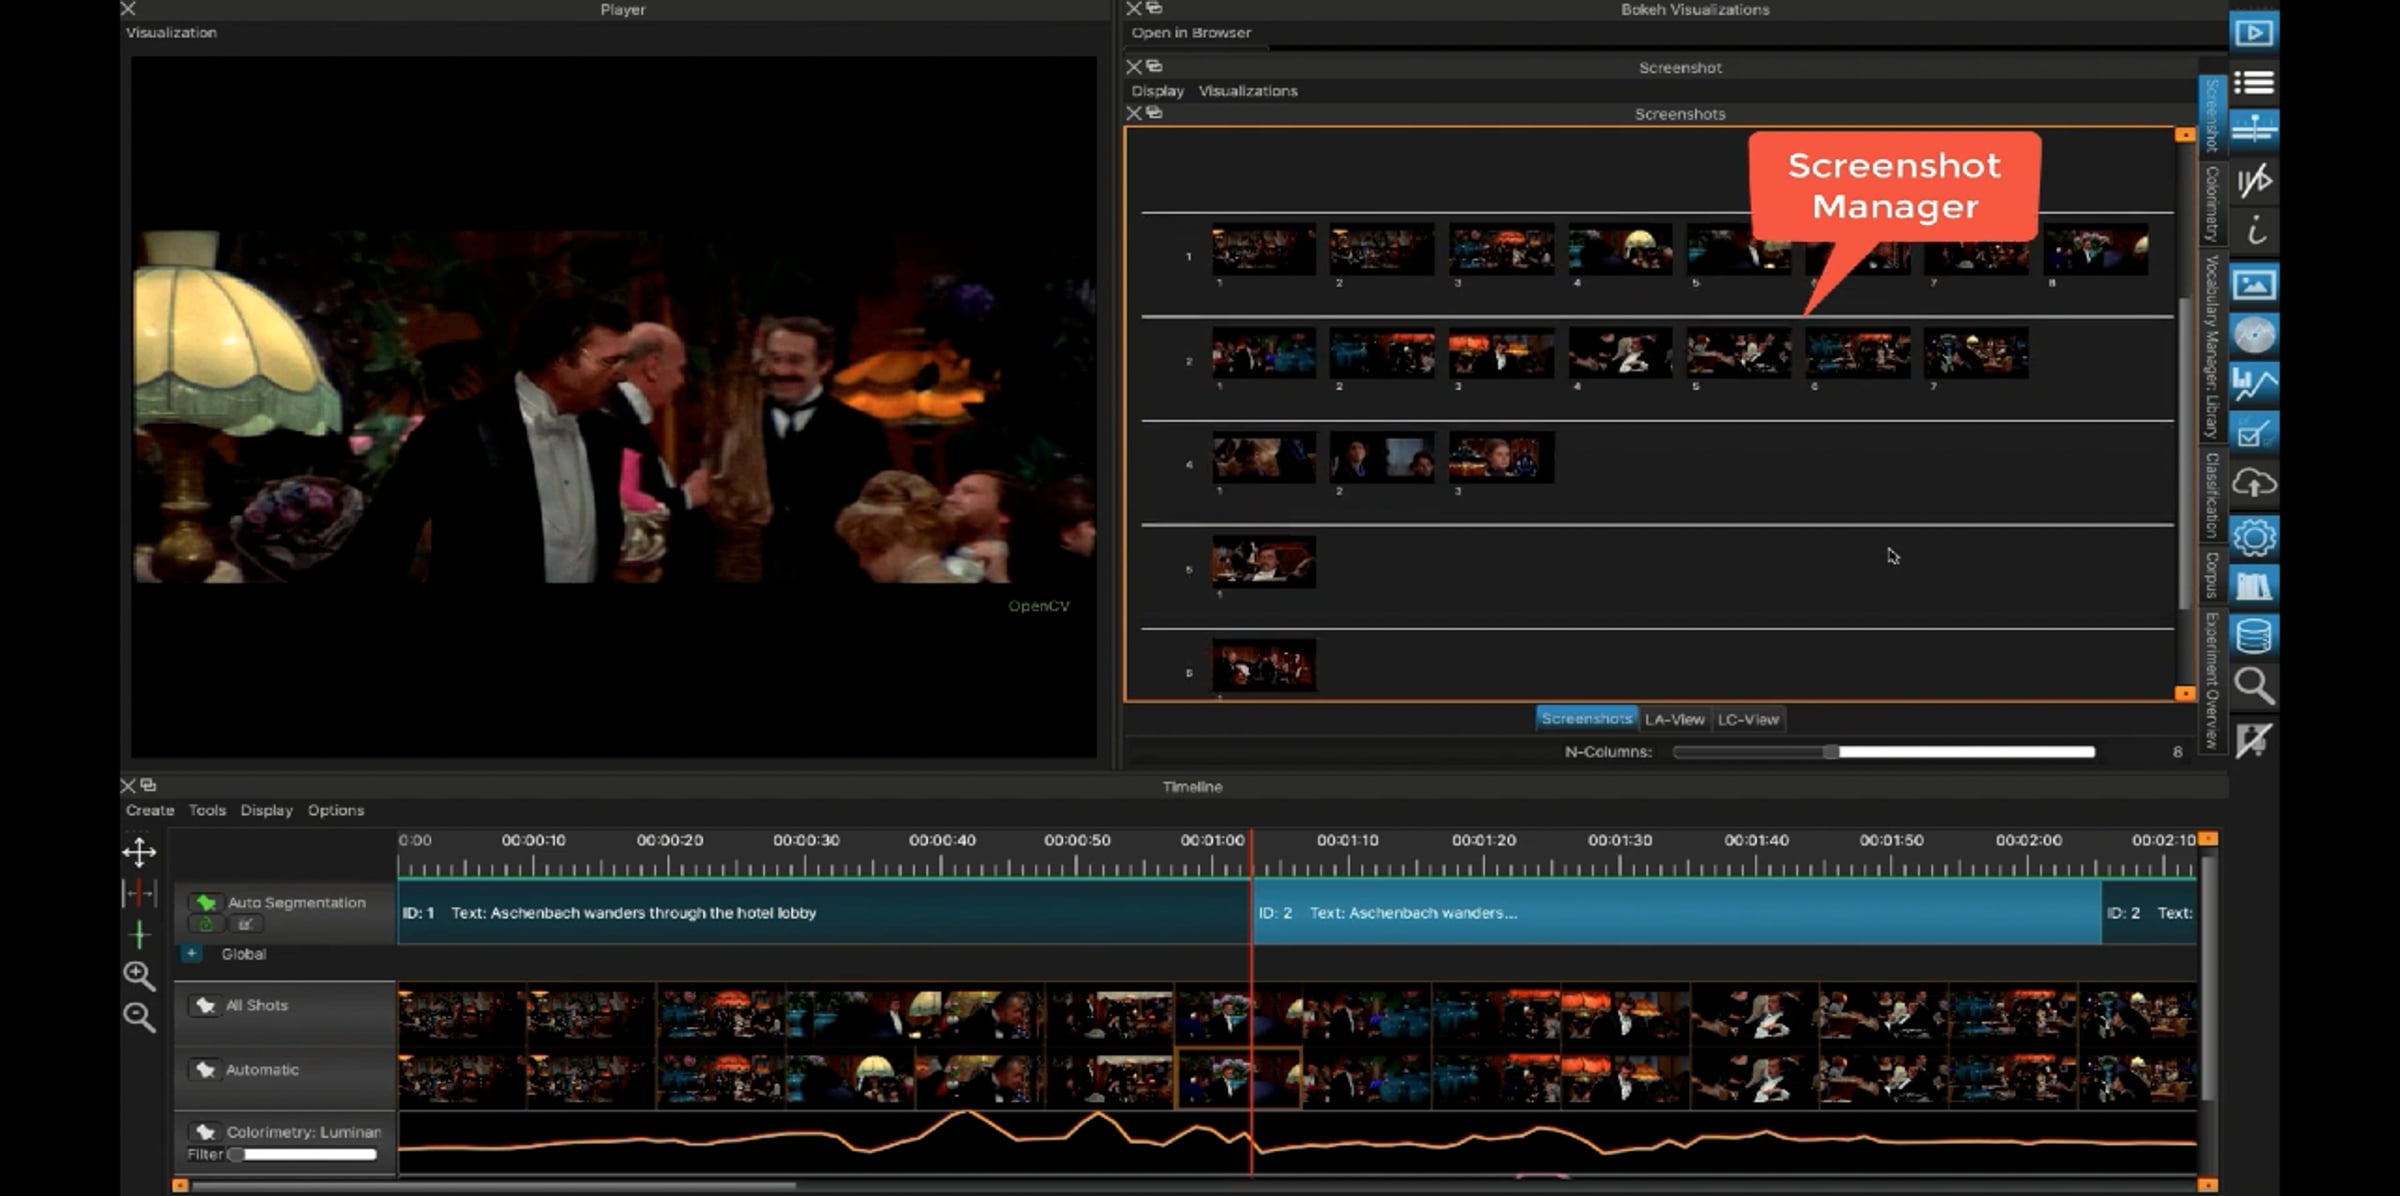The height and width of the screenshot is (1196, 2400).
Task: Click Open in Browser in Bokeh panel
Action: tap(1191, 32)
